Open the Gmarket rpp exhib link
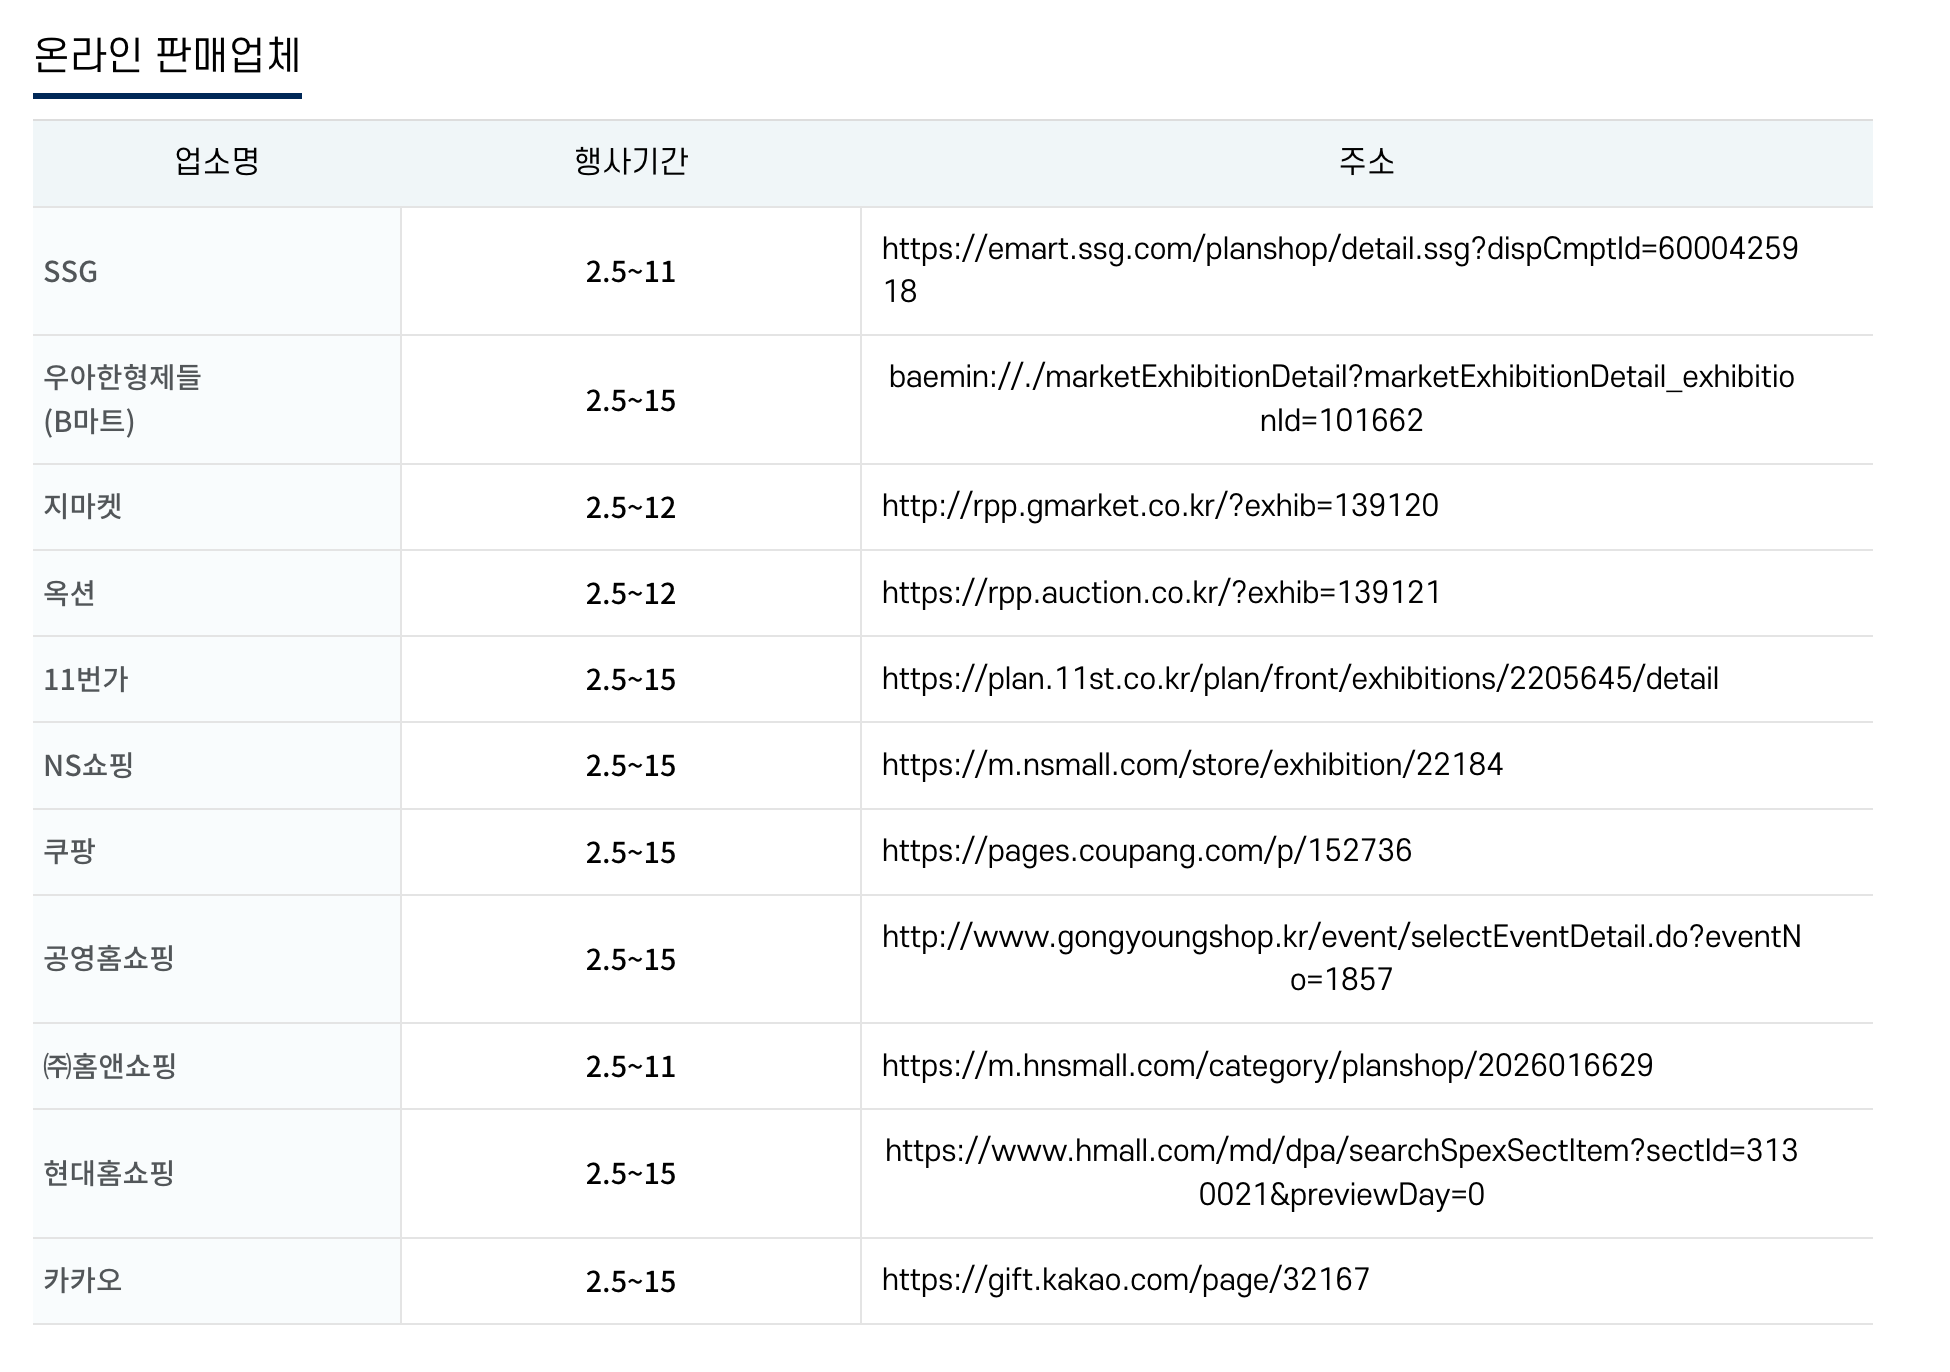The width and height of the screenshot is (1950, 1372). coord(1160,506)
